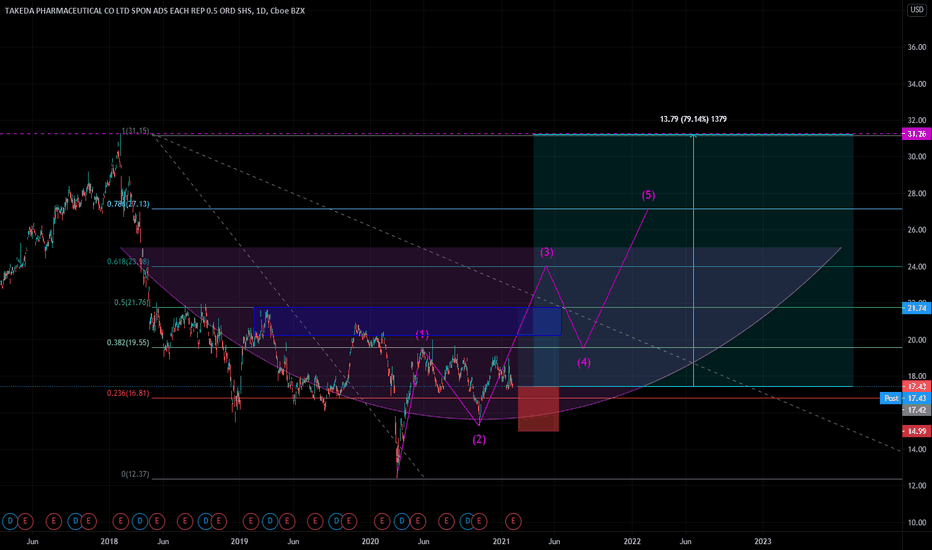Open the lone earnings marker after Jun 2017
This screenshot has width=932, height=550.
point(54,521)
